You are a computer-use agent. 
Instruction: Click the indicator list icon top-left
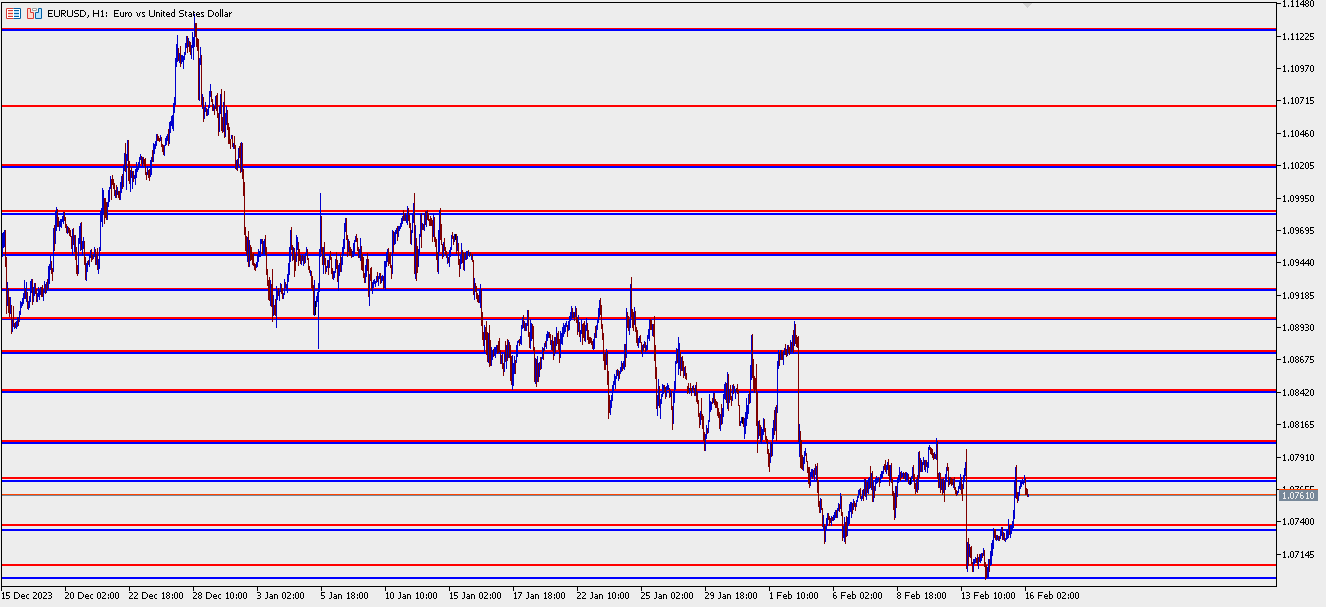pyautogui.click(x=14, y=13)
